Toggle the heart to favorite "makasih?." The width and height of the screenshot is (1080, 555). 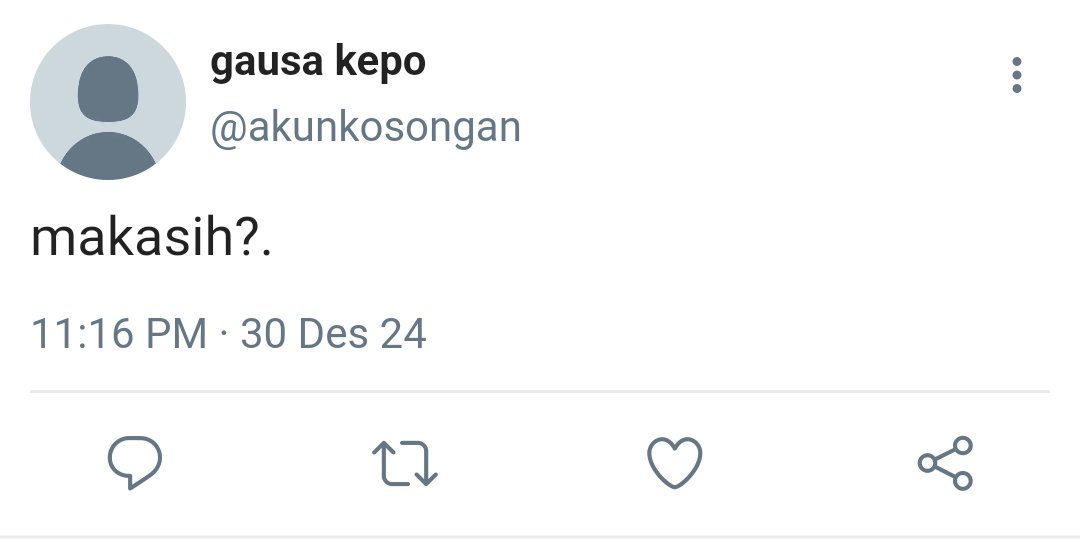675,463
